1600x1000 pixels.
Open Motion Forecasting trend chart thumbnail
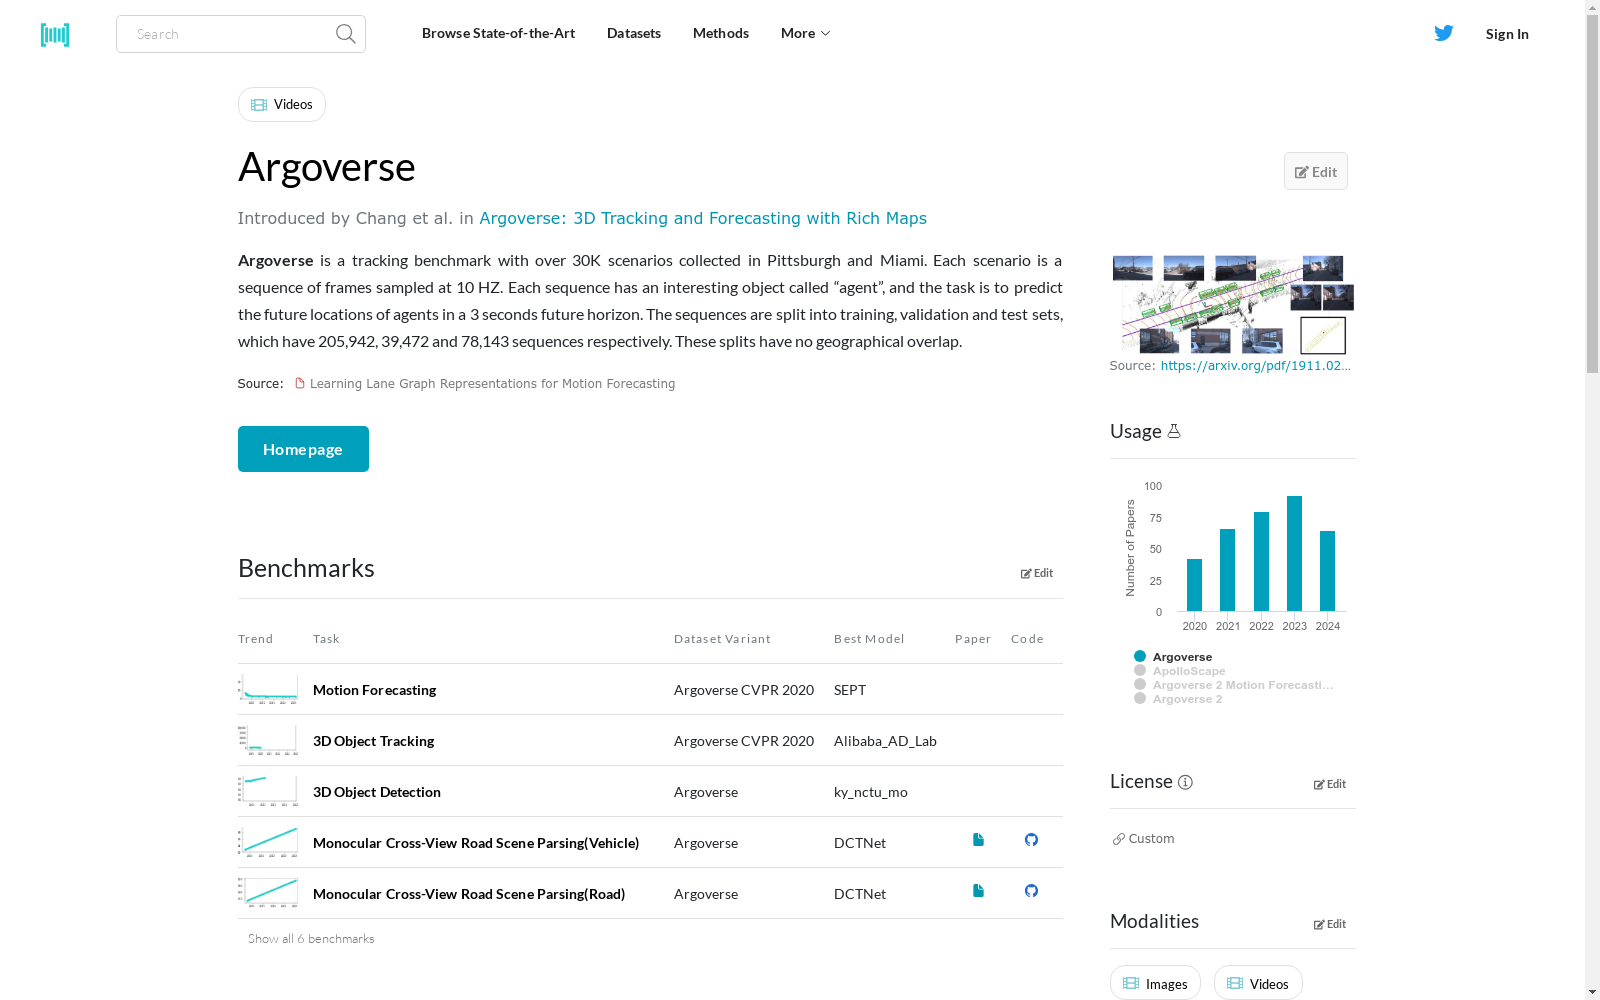click(268, 689)
